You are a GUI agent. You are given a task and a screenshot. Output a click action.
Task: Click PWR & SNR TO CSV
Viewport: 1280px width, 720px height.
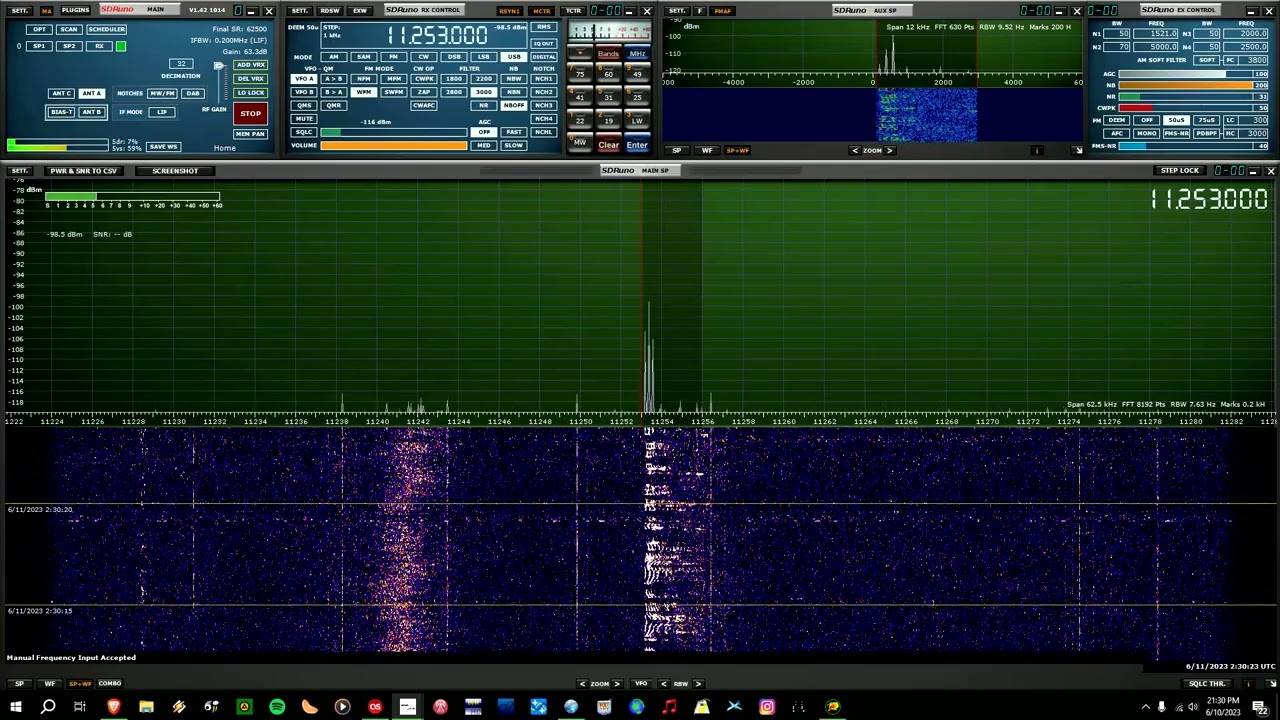point(83,171)
